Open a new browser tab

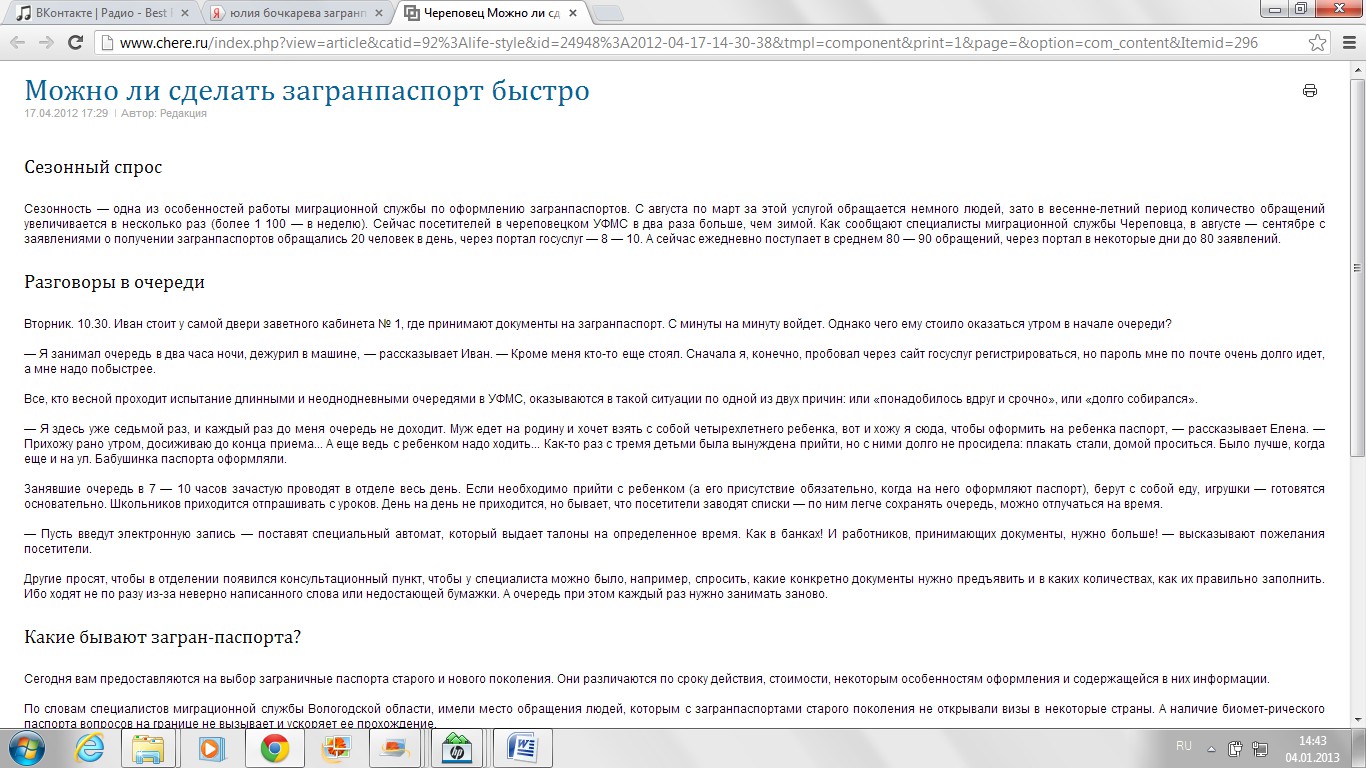[608, 13]
